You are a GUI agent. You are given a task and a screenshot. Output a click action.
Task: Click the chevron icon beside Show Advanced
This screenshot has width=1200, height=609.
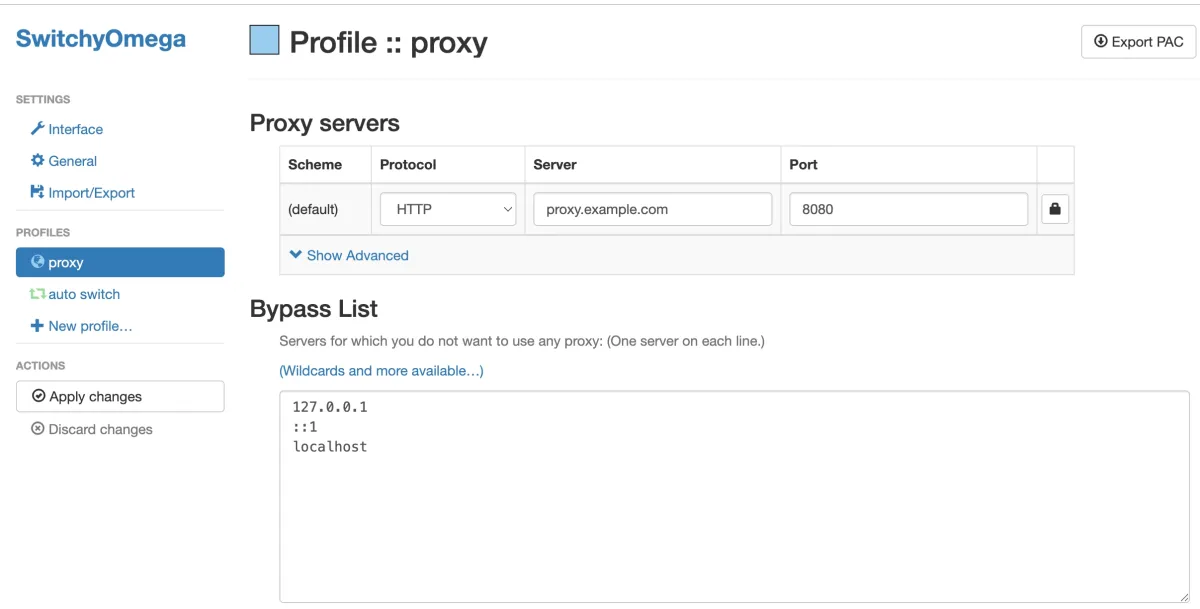(x=296, y=255)
